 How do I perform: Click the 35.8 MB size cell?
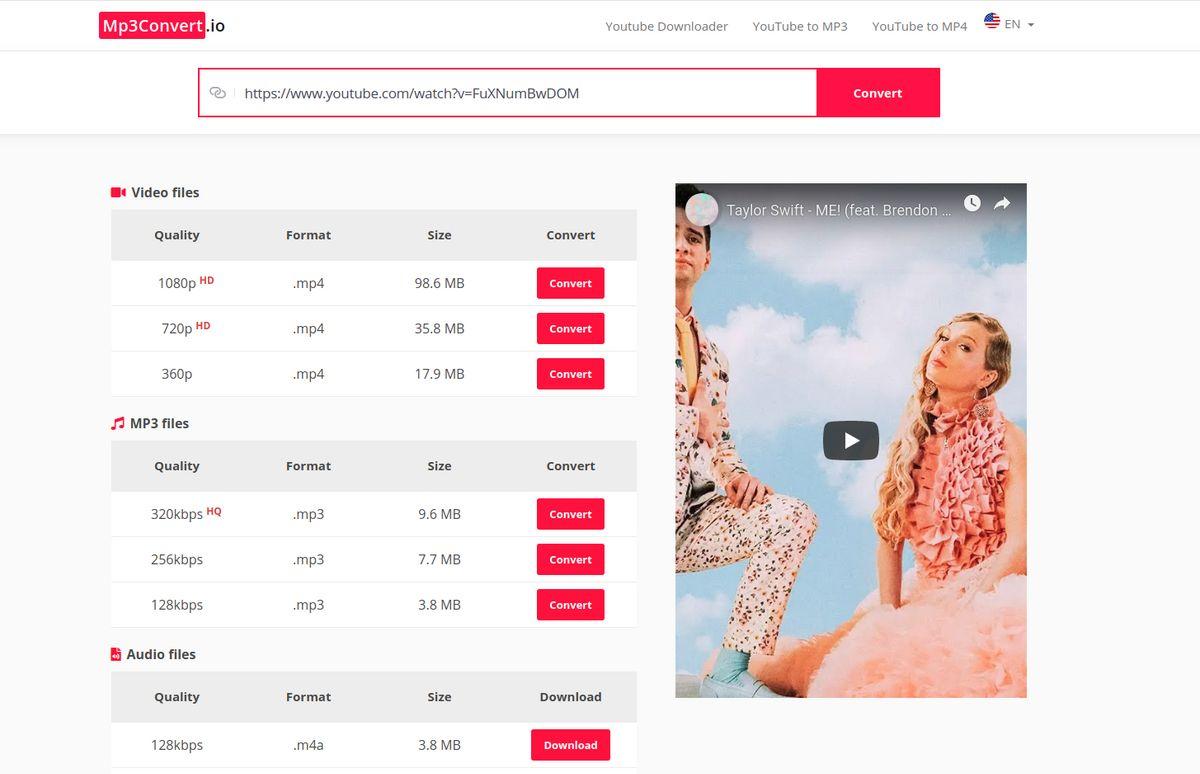point(440,328)
